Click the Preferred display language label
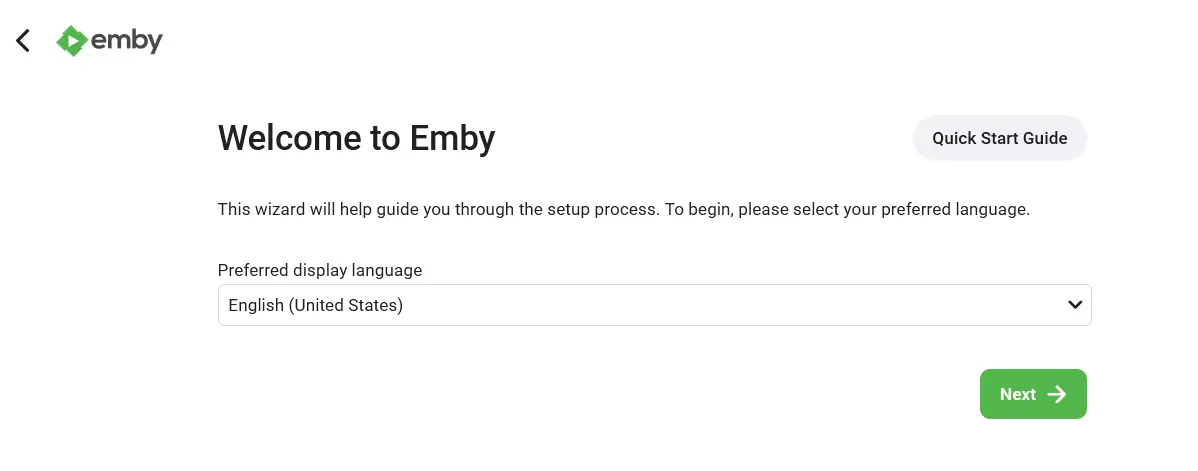1198x471 pixels. pyautogui.click(x=320, y=270)
